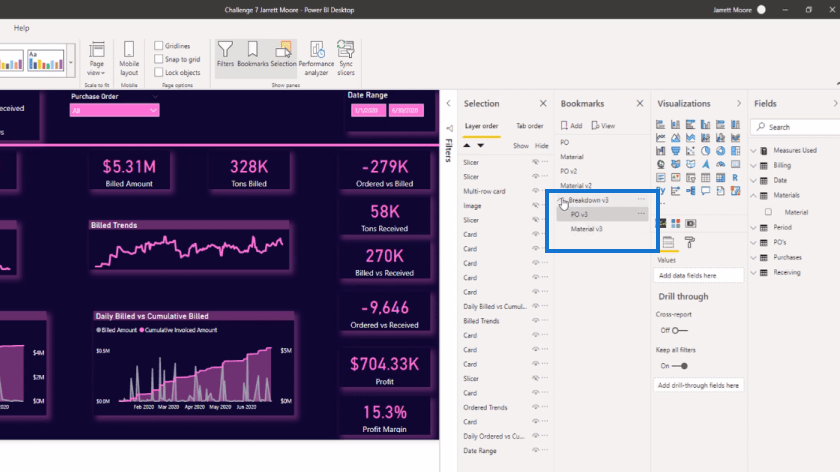This screenshot has width=840, height=472.
Task: Select the gauge visual
Action: coord(721,164)
